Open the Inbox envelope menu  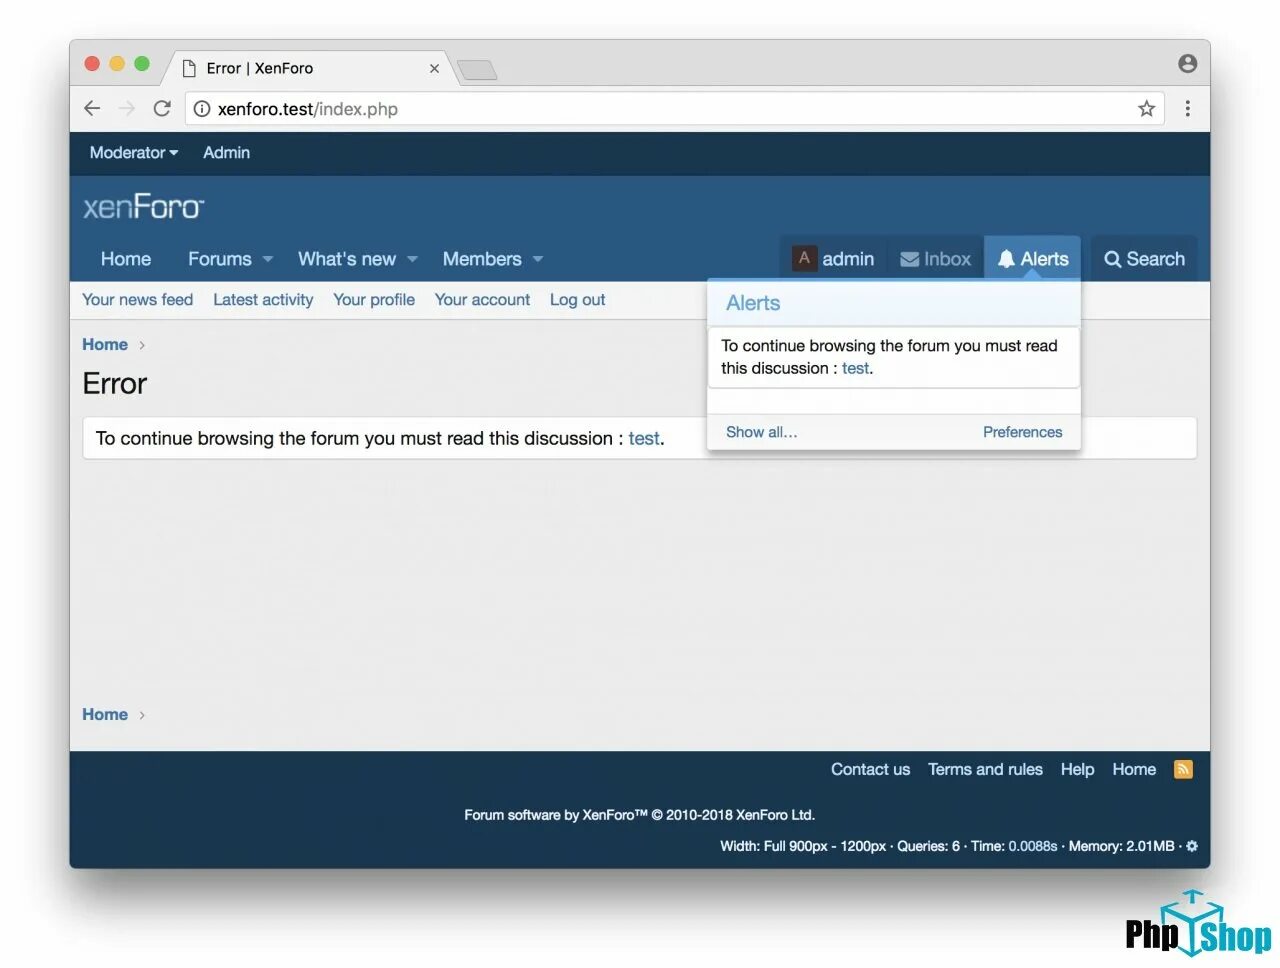(x=935, y=259)
